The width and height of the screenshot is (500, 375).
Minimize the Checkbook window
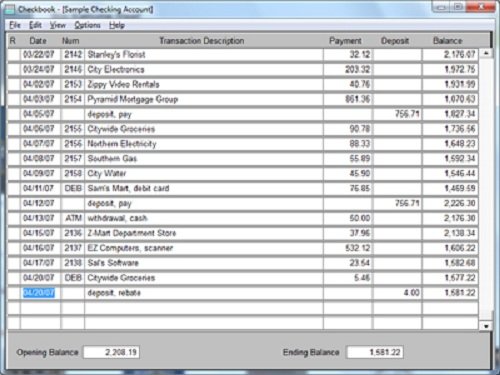click(x=440, y=7)
